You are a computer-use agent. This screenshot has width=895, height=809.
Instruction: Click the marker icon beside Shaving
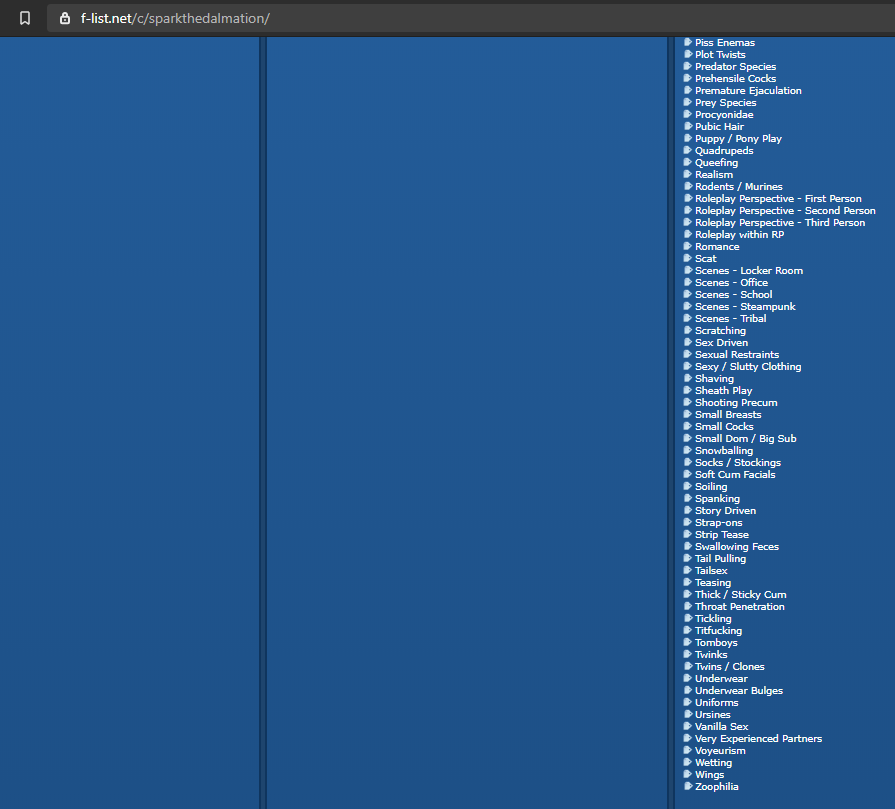click(x=688, y=378)
